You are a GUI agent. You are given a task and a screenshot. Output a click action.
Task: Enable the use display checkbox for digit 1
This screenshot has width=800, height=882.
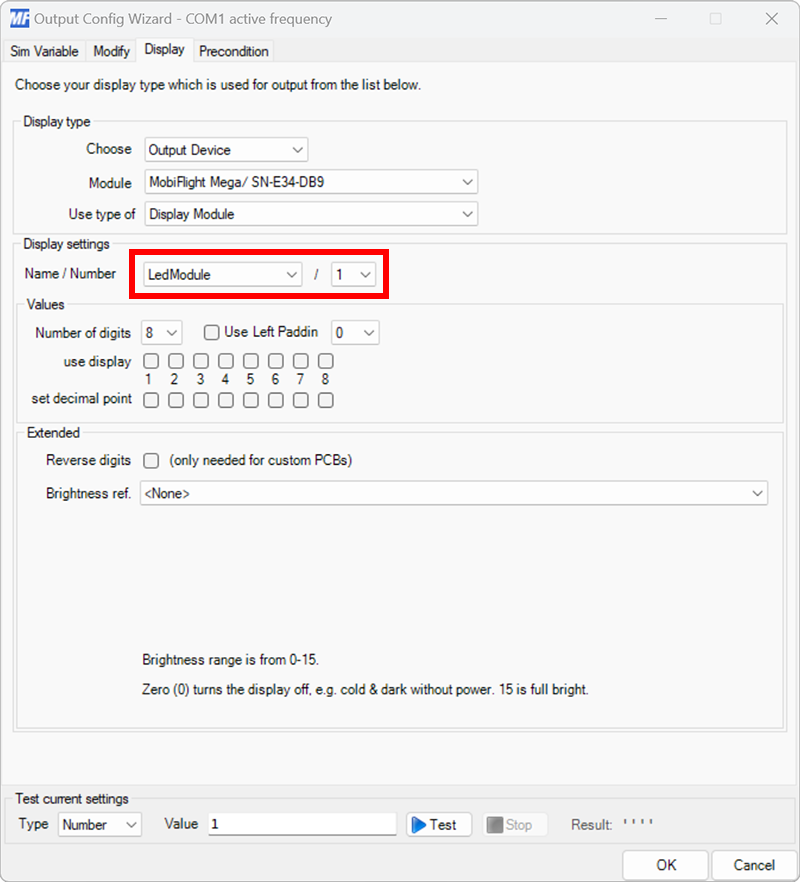150,361
